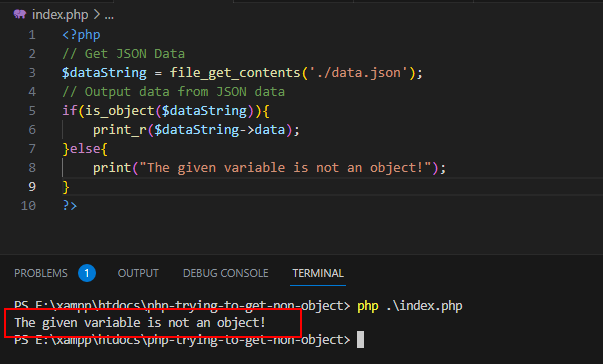This screenshot has width=603, height=364.
Task: Click line number 5 in the gutter
Action: pos(32,111)
